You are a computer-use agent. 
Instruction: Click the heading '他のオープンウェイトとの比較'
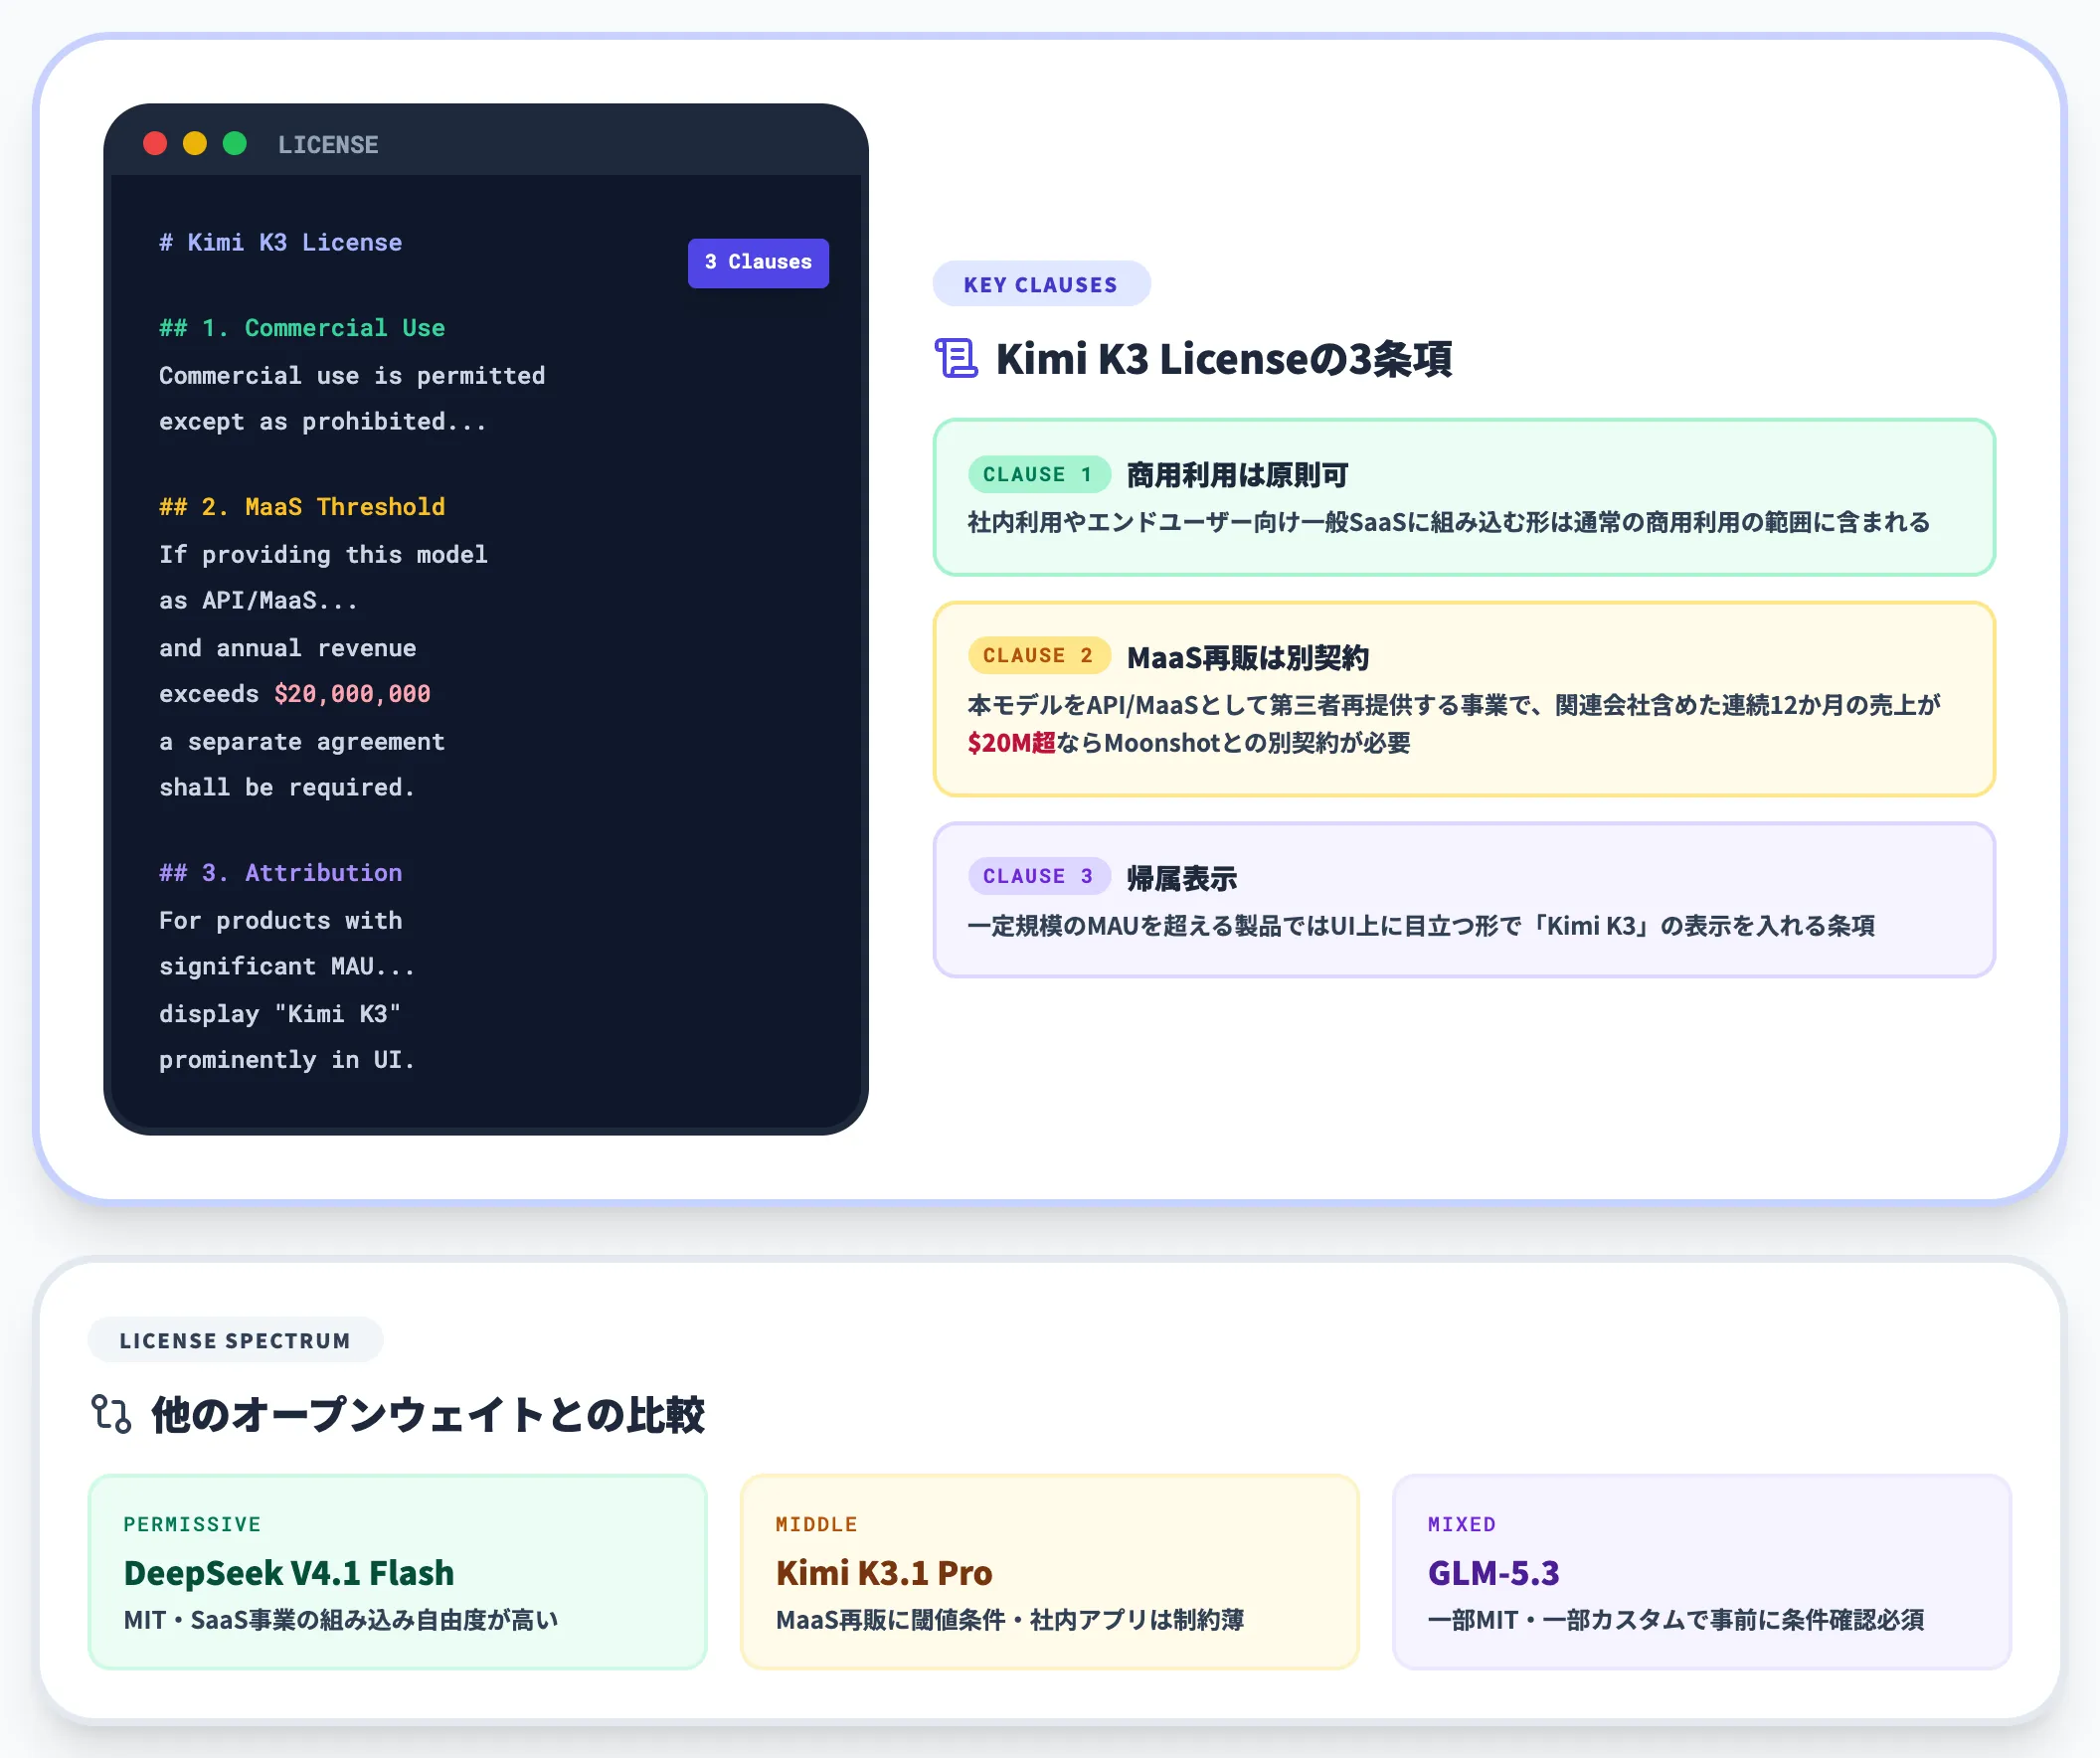(428, 1415)
